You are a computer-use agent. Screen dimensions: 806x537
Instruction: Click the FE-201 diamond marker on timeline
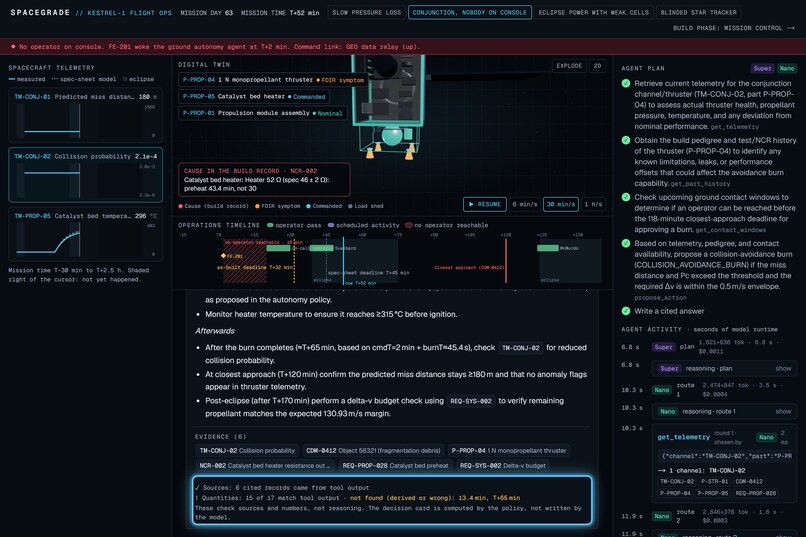223,255
